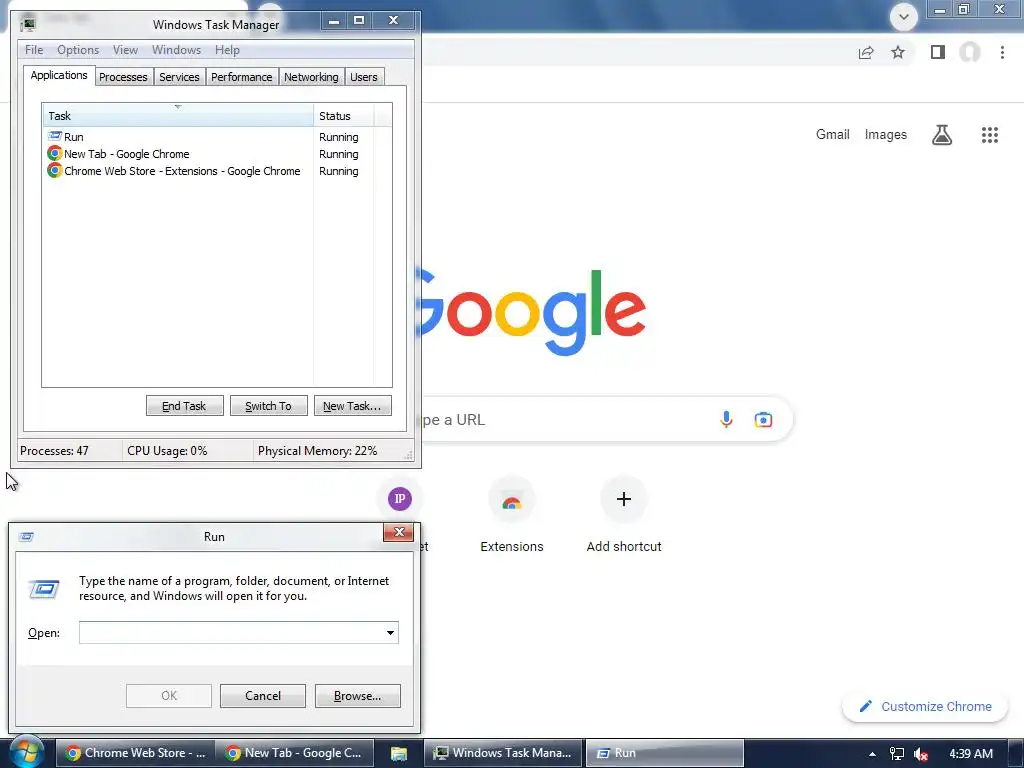The width and height of the screenshot is (1024, 768).
Task: Switch to the Performance tab
Action: point(242,77)
